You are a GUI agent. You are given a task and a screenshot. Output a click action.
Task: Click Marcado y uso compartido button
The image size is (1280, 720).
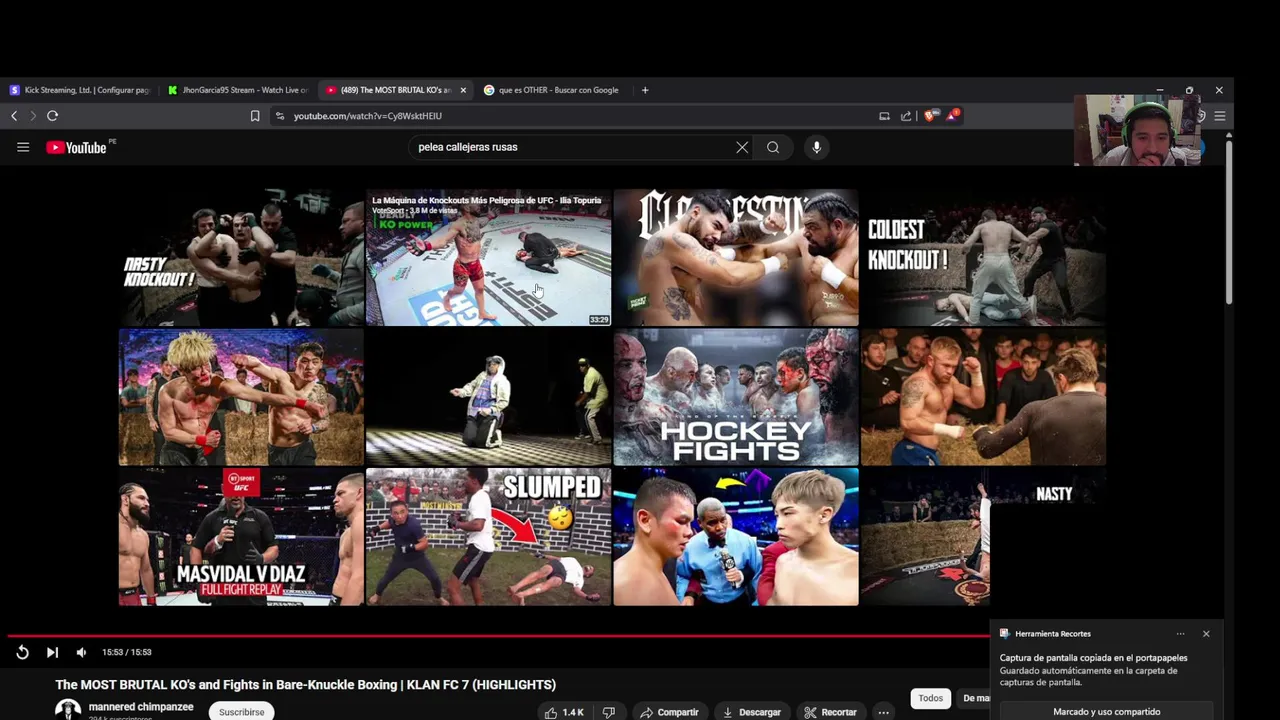click(x=1107, y=711)
